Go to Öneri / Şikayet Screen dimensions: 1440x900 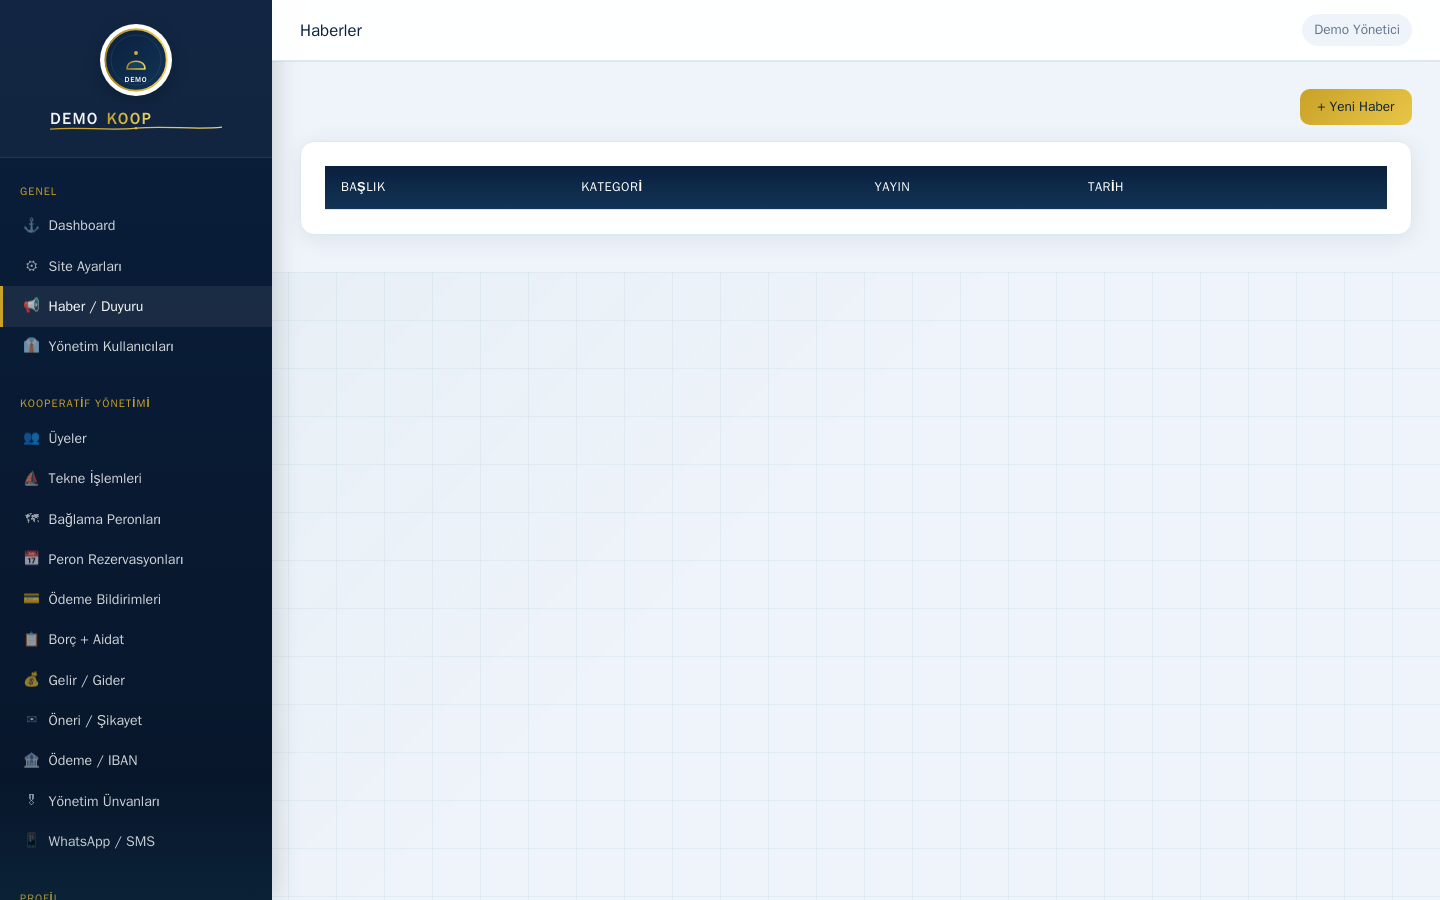pyautogui.click(x=136, y=720)
